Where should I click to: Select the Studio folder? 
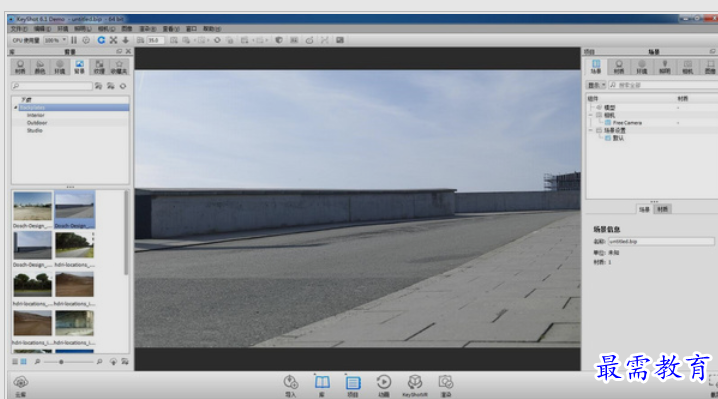34,131
